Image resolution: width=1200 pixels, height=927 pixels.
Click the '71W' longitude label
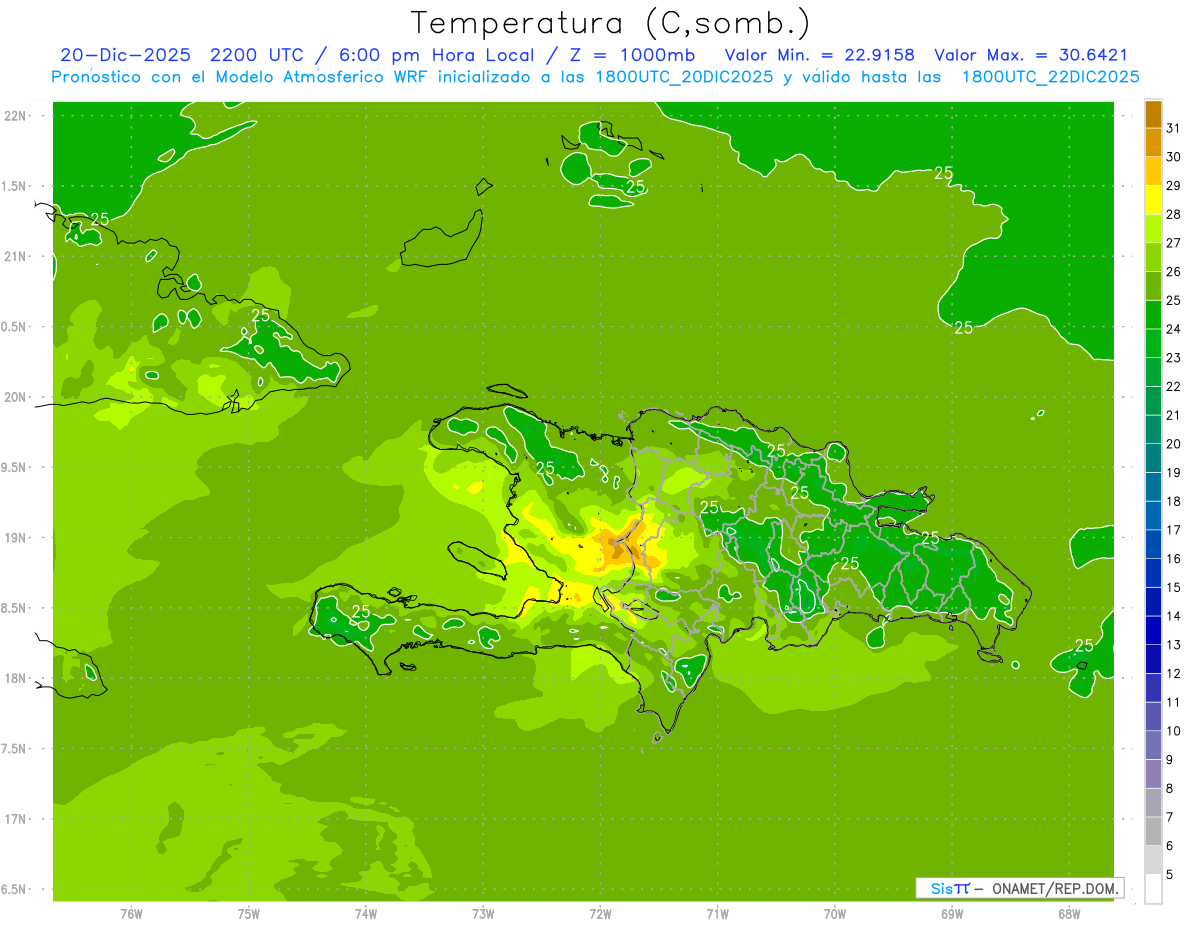tap(717, 914)
